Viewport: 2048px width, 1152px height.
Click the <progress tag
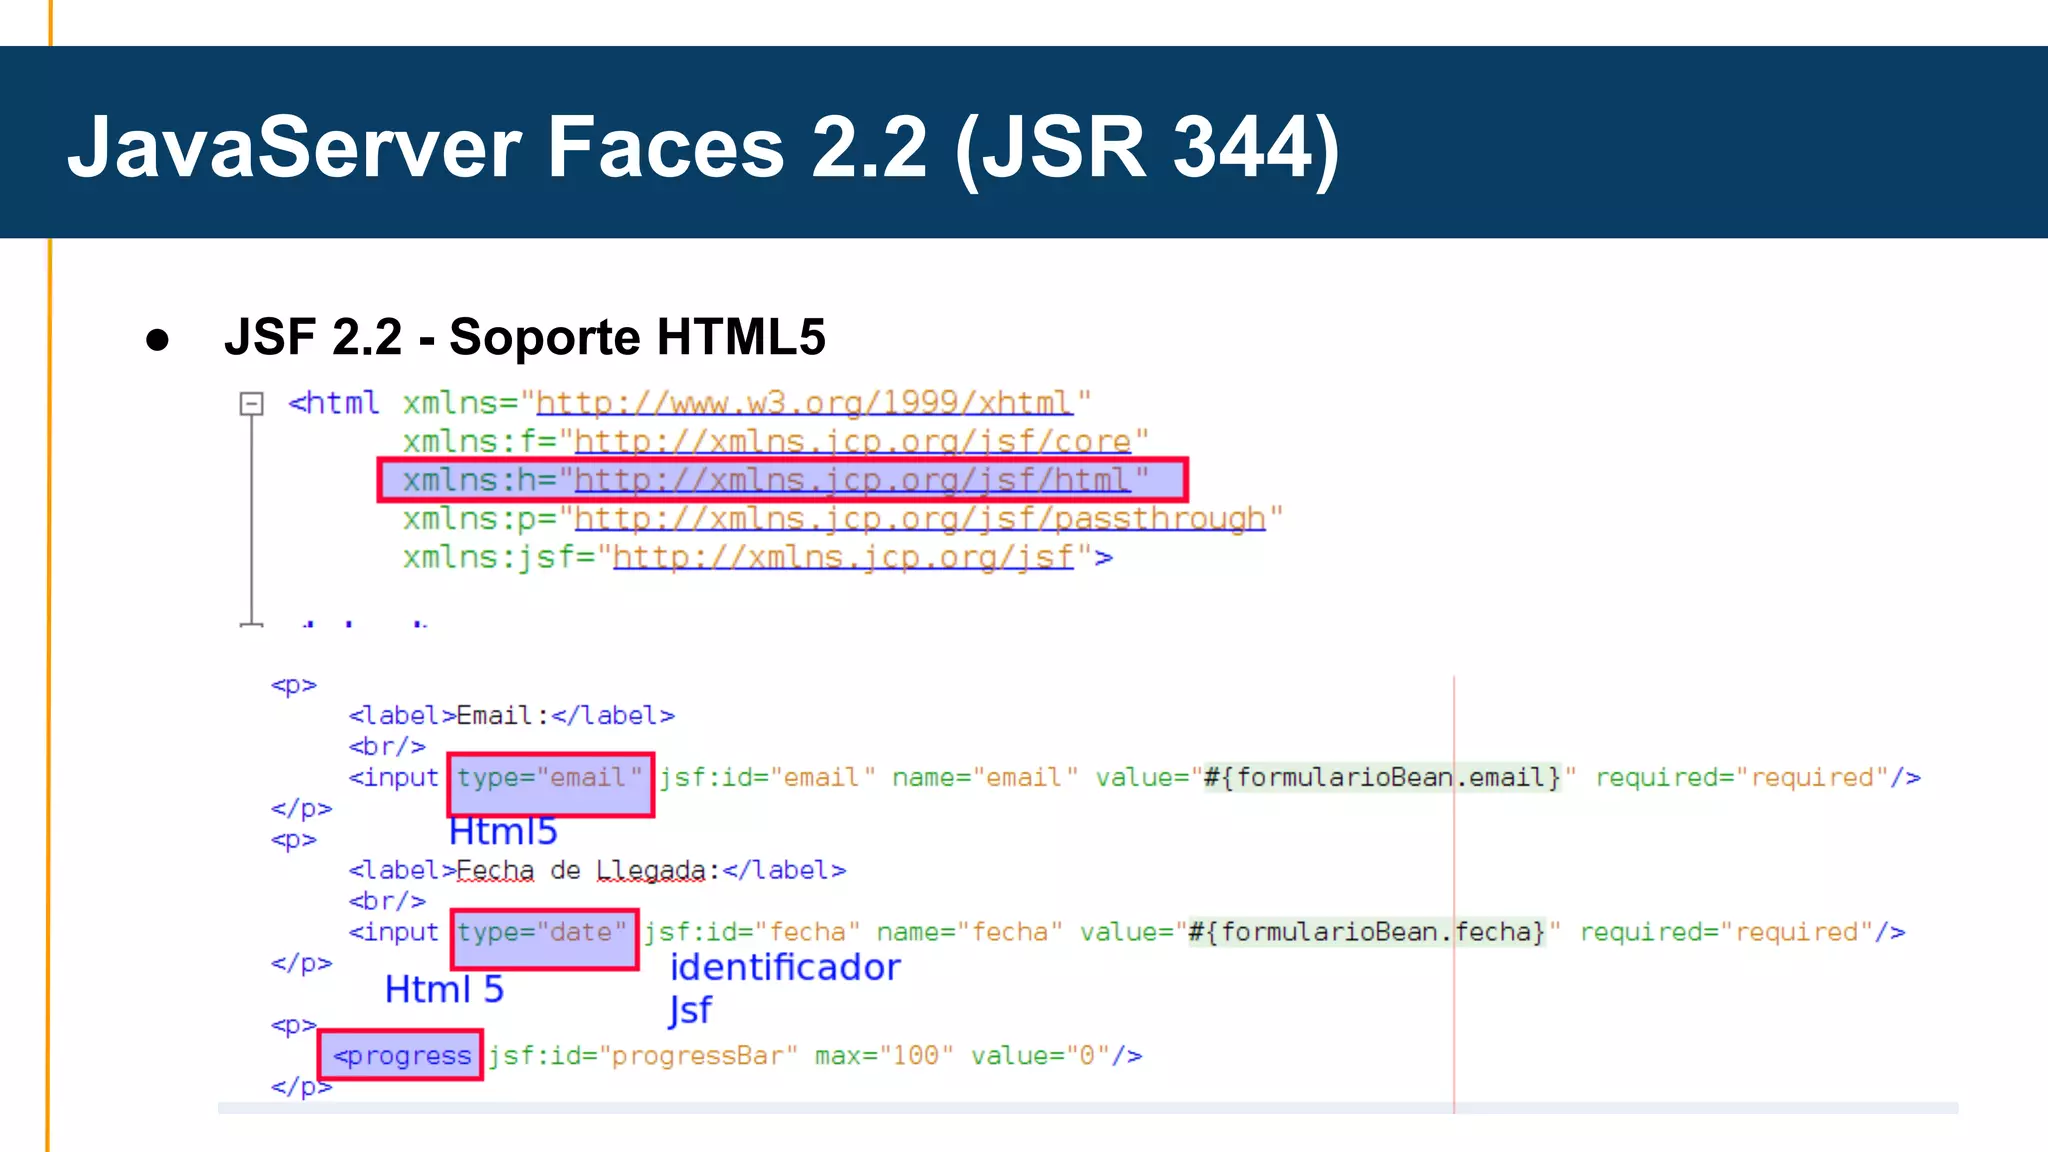click(x=402, y=1056)
